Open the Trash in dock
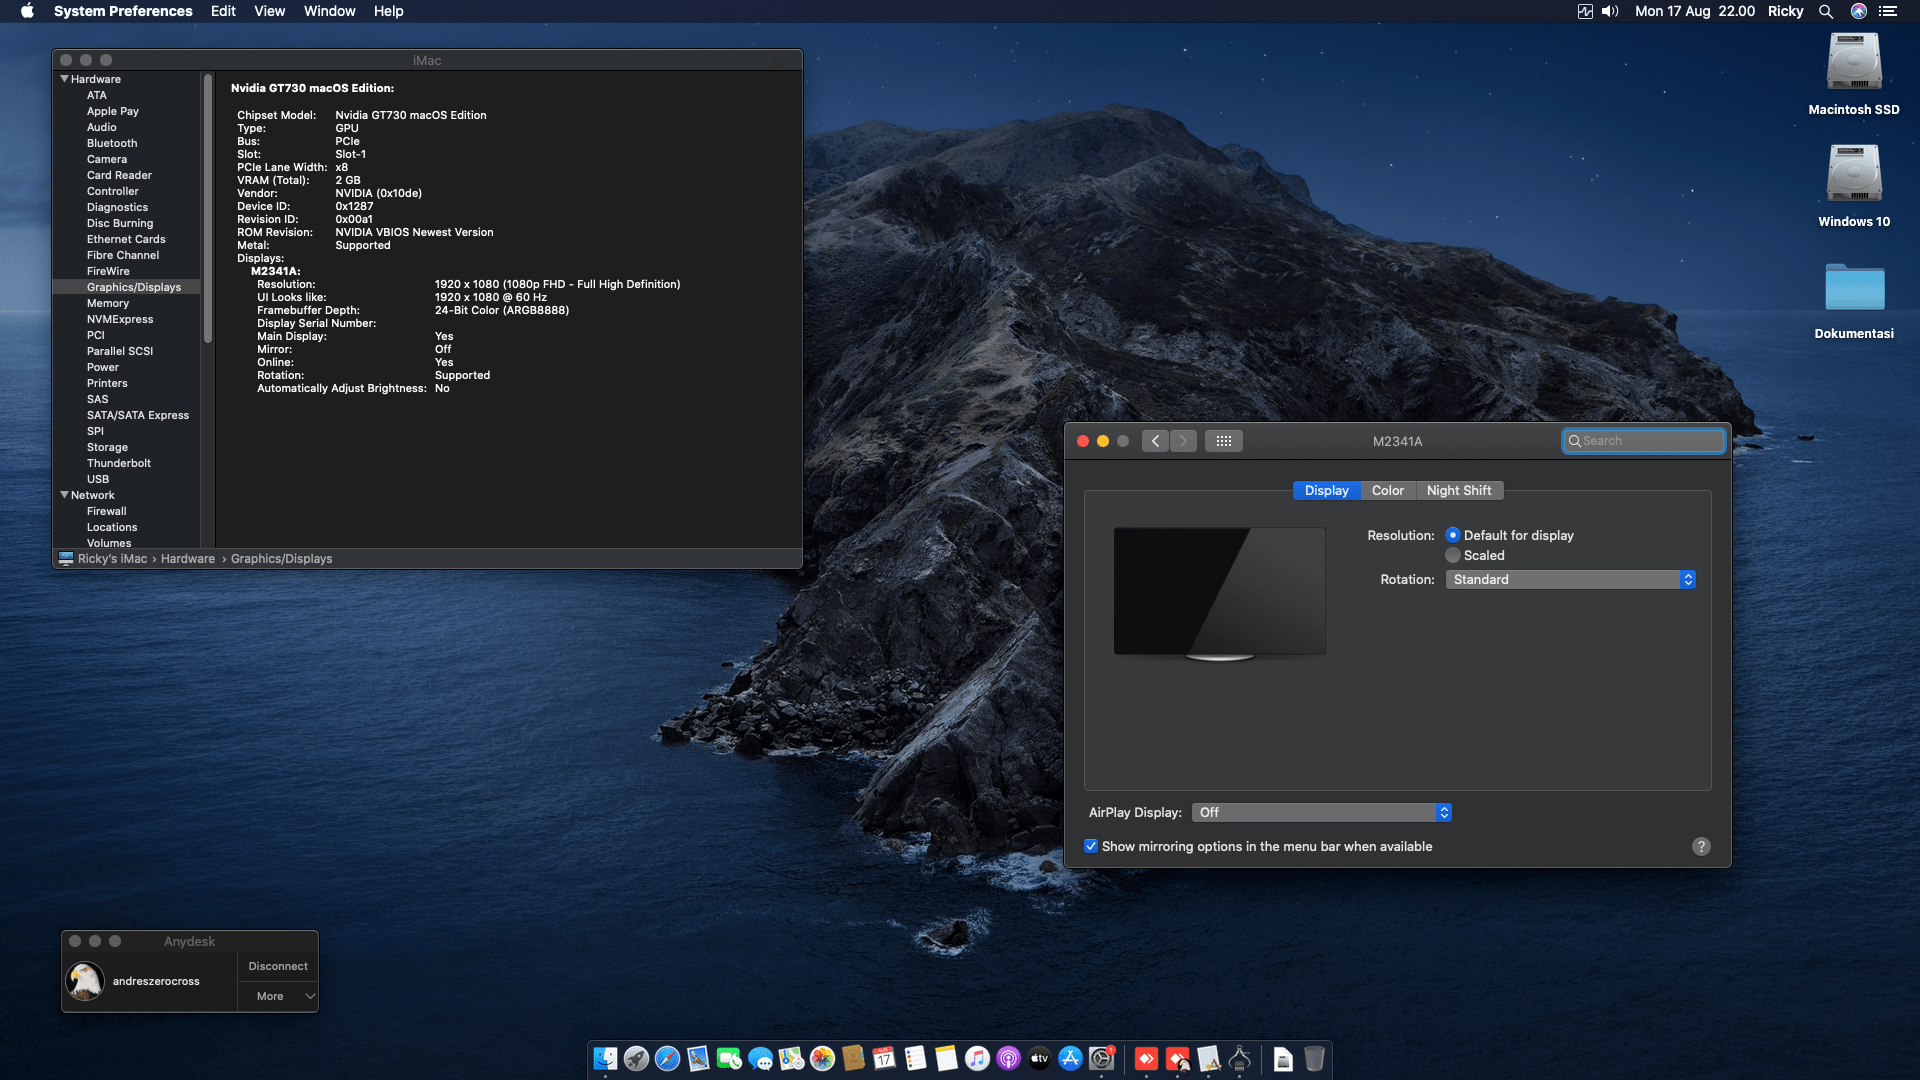Viewport: 1920px width, 1080px height. (1314, 1058)
